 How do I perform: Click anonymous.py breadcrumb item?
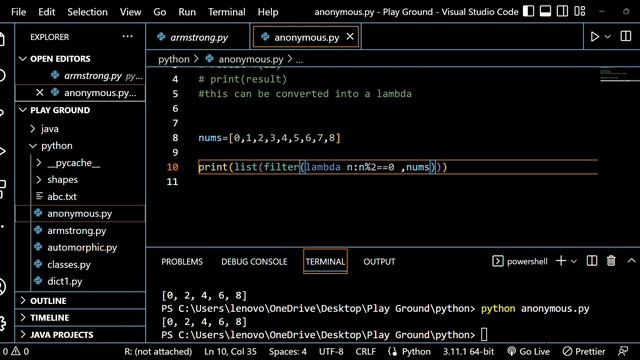coord(250,59)
